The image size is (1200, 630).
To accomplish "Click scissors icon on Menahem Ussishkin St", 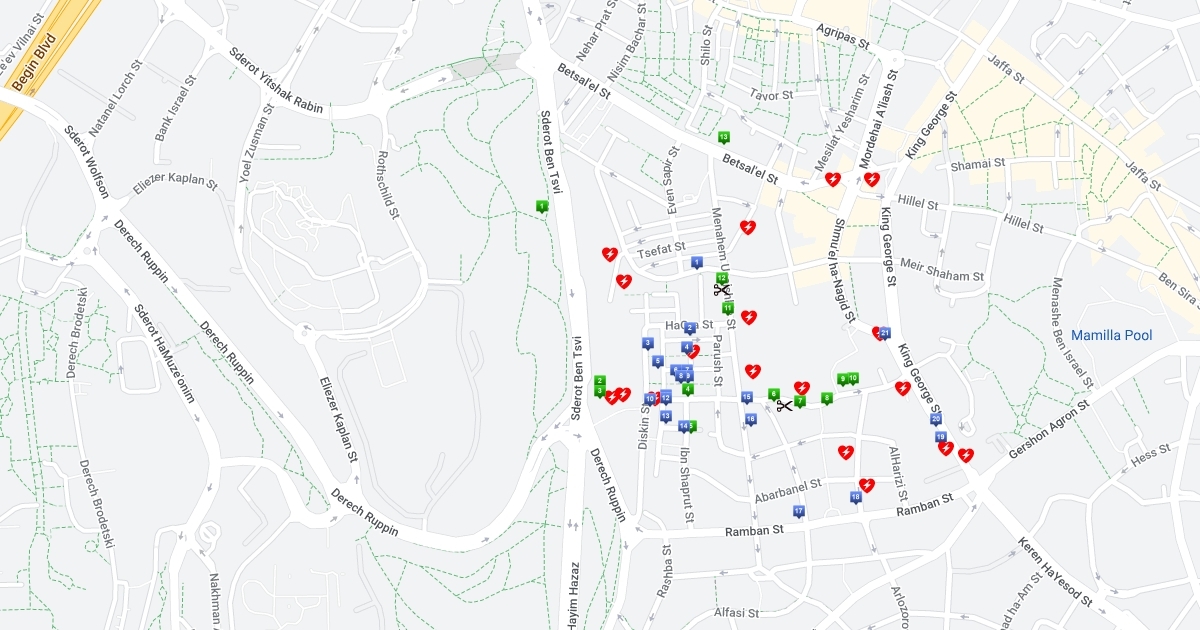I will [x=721, y=290].
